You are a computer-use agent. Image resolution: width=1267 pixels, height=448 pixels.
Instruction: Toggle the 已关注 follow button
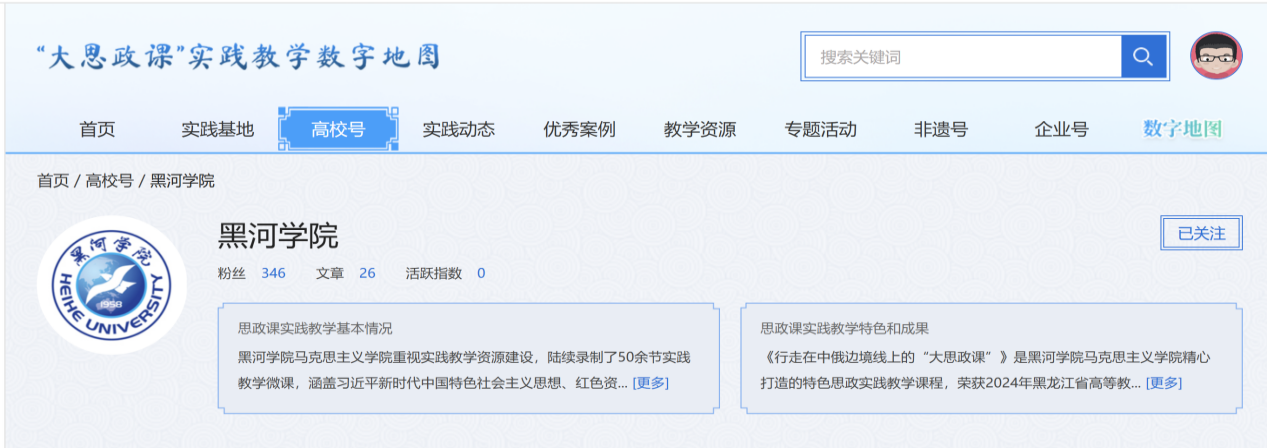click(1201, 233)
